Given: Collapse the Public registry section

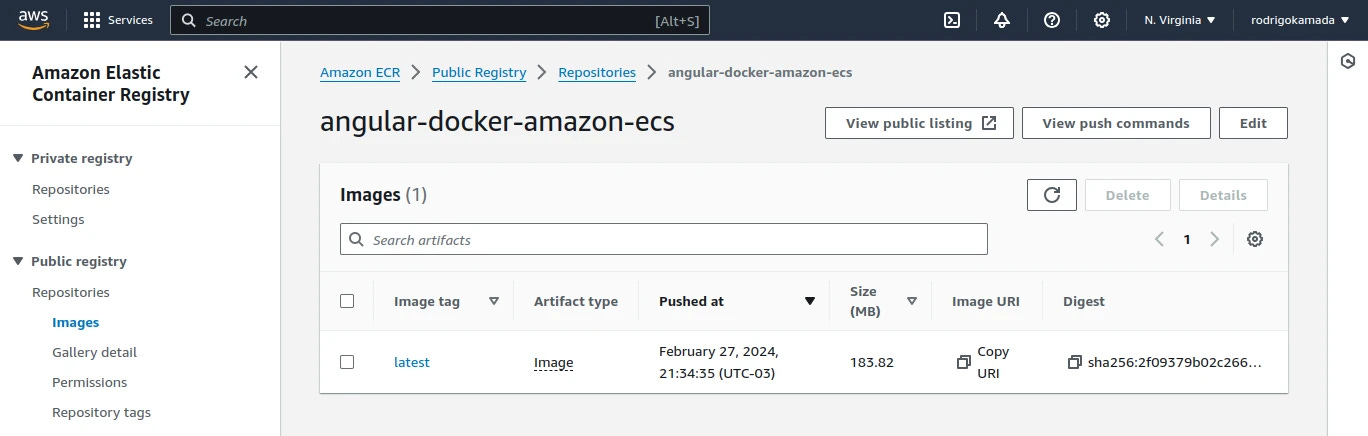Looking at the screenshot, I should [18, 261].
